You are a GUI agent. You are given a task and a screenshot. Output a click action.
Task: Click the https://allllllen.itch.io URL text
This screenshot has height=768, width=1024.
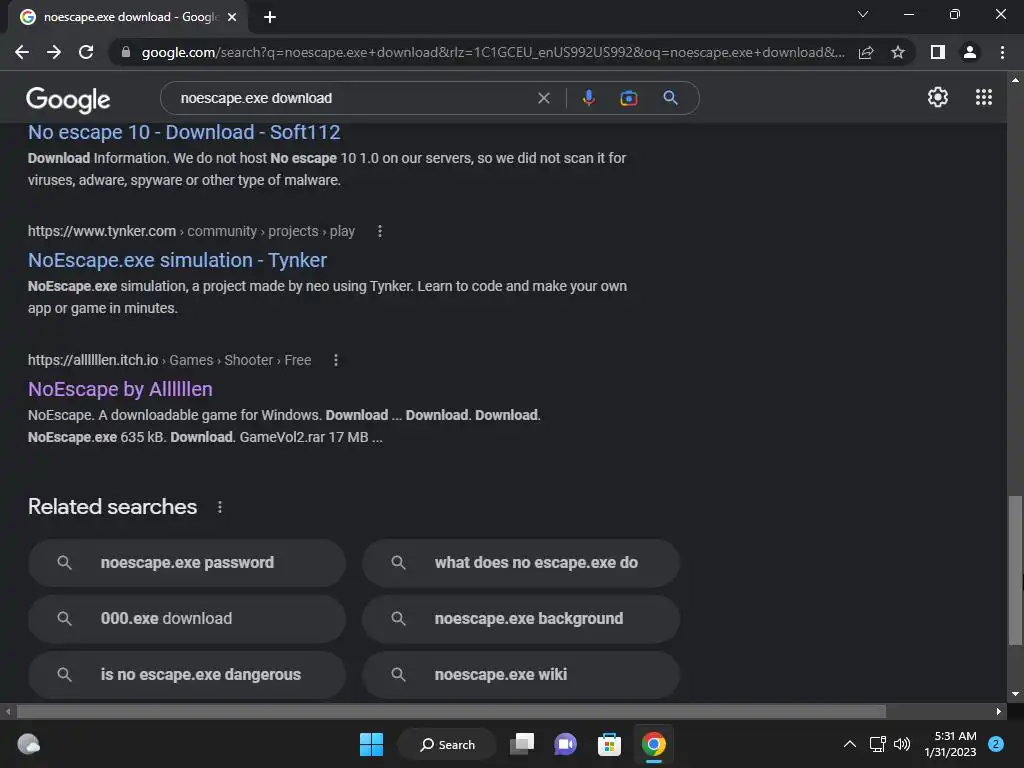tap(93, 360)
